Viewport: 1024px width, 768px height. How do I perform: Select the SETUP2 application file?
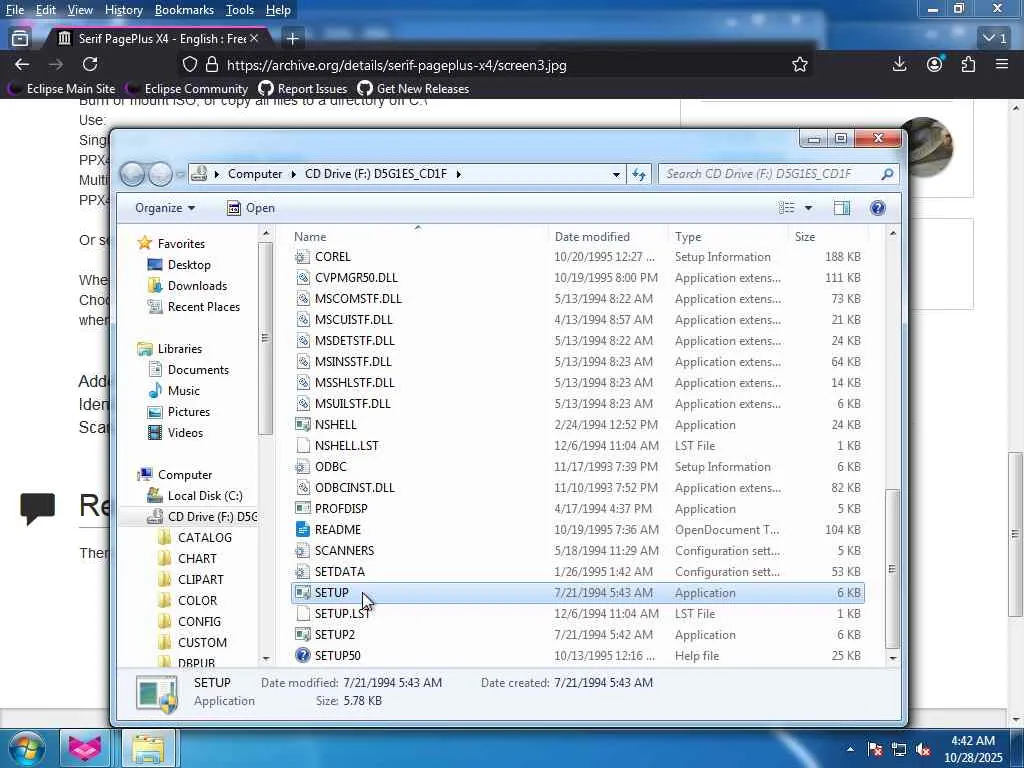[578, 634]
